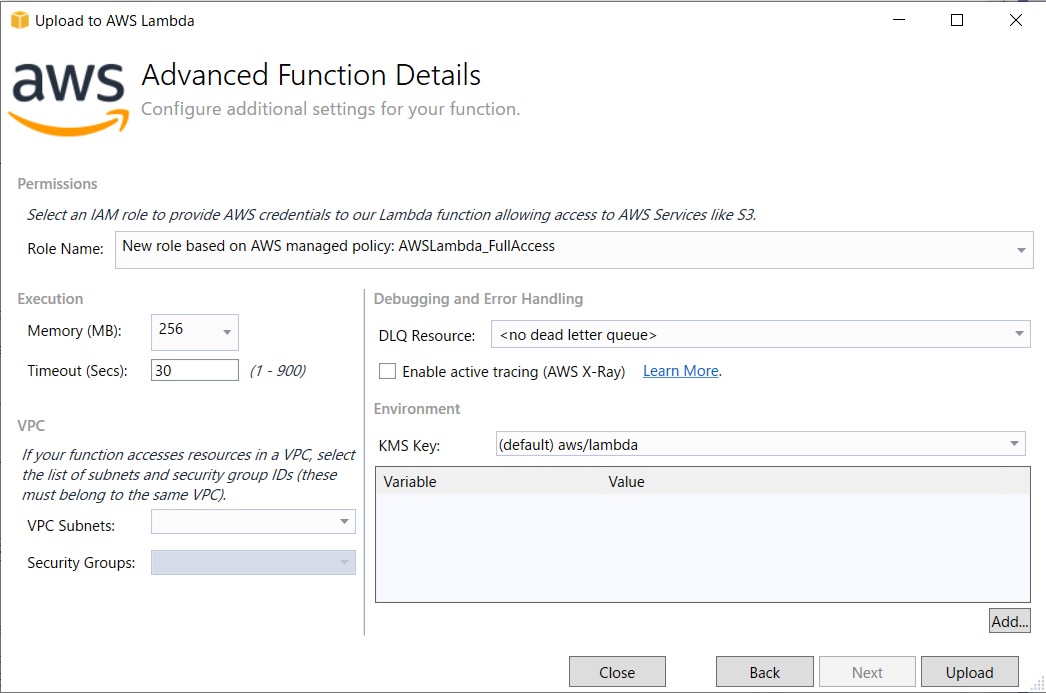Click the '(1 - 900)' timeout range text

tap(278, 371)
